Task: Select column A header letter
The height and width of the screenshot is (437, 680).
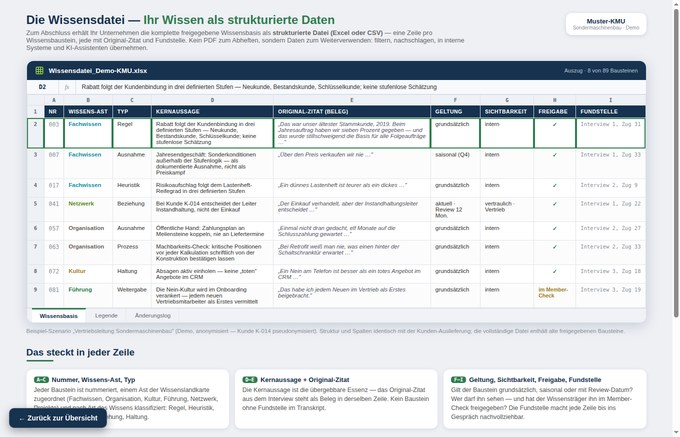Action: (54, 100)
